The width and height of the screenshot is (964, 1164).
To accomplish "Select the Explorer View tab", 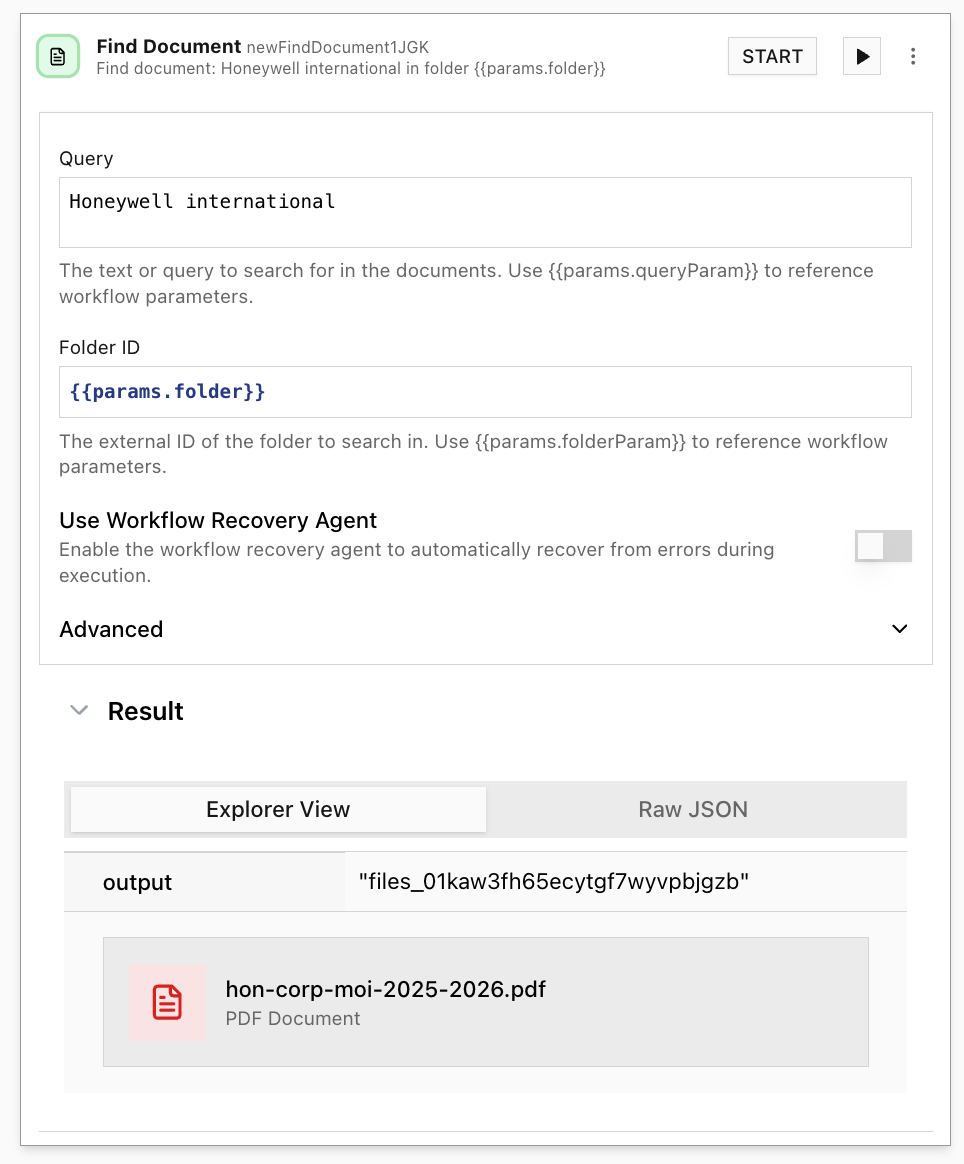I will [x=277, y=809].
